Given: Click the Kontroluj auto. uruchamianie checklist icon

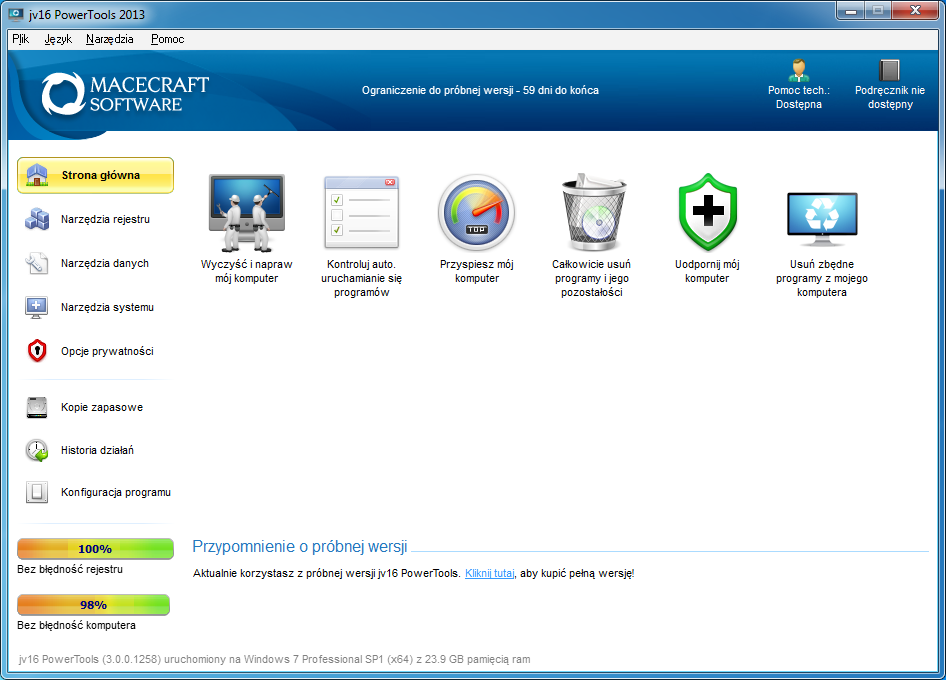Looking at the screenshot, I should pos(361,213).
